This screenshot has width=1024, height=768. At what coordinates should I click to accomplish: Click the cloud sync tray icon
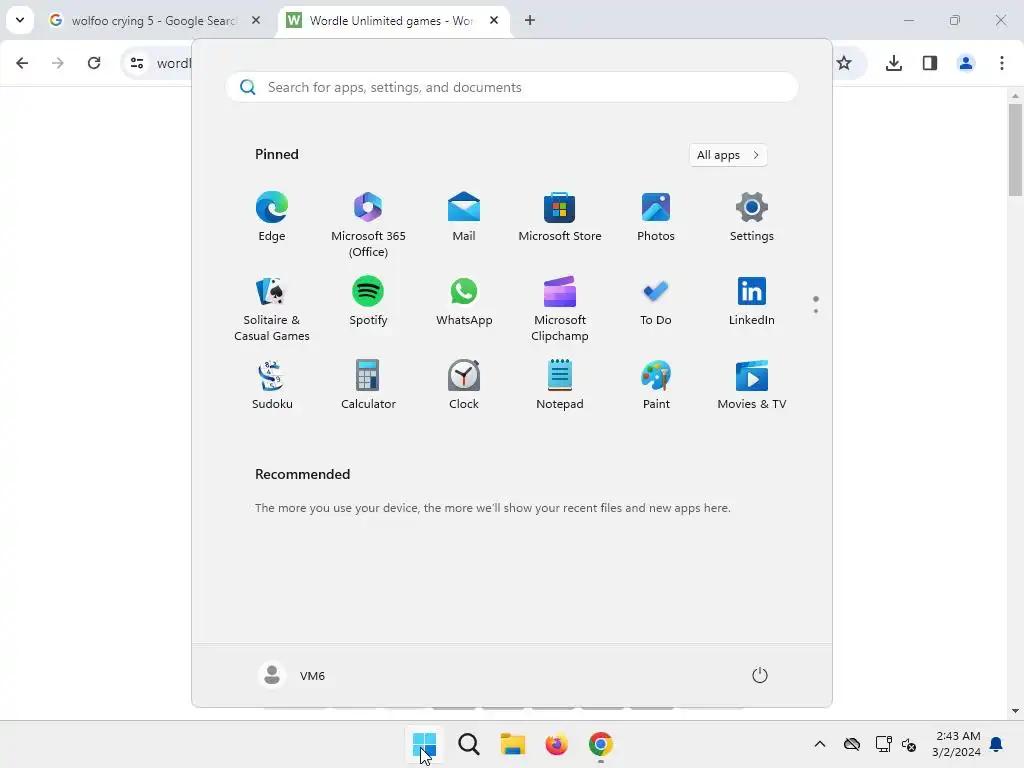click(x=852, y=744)
